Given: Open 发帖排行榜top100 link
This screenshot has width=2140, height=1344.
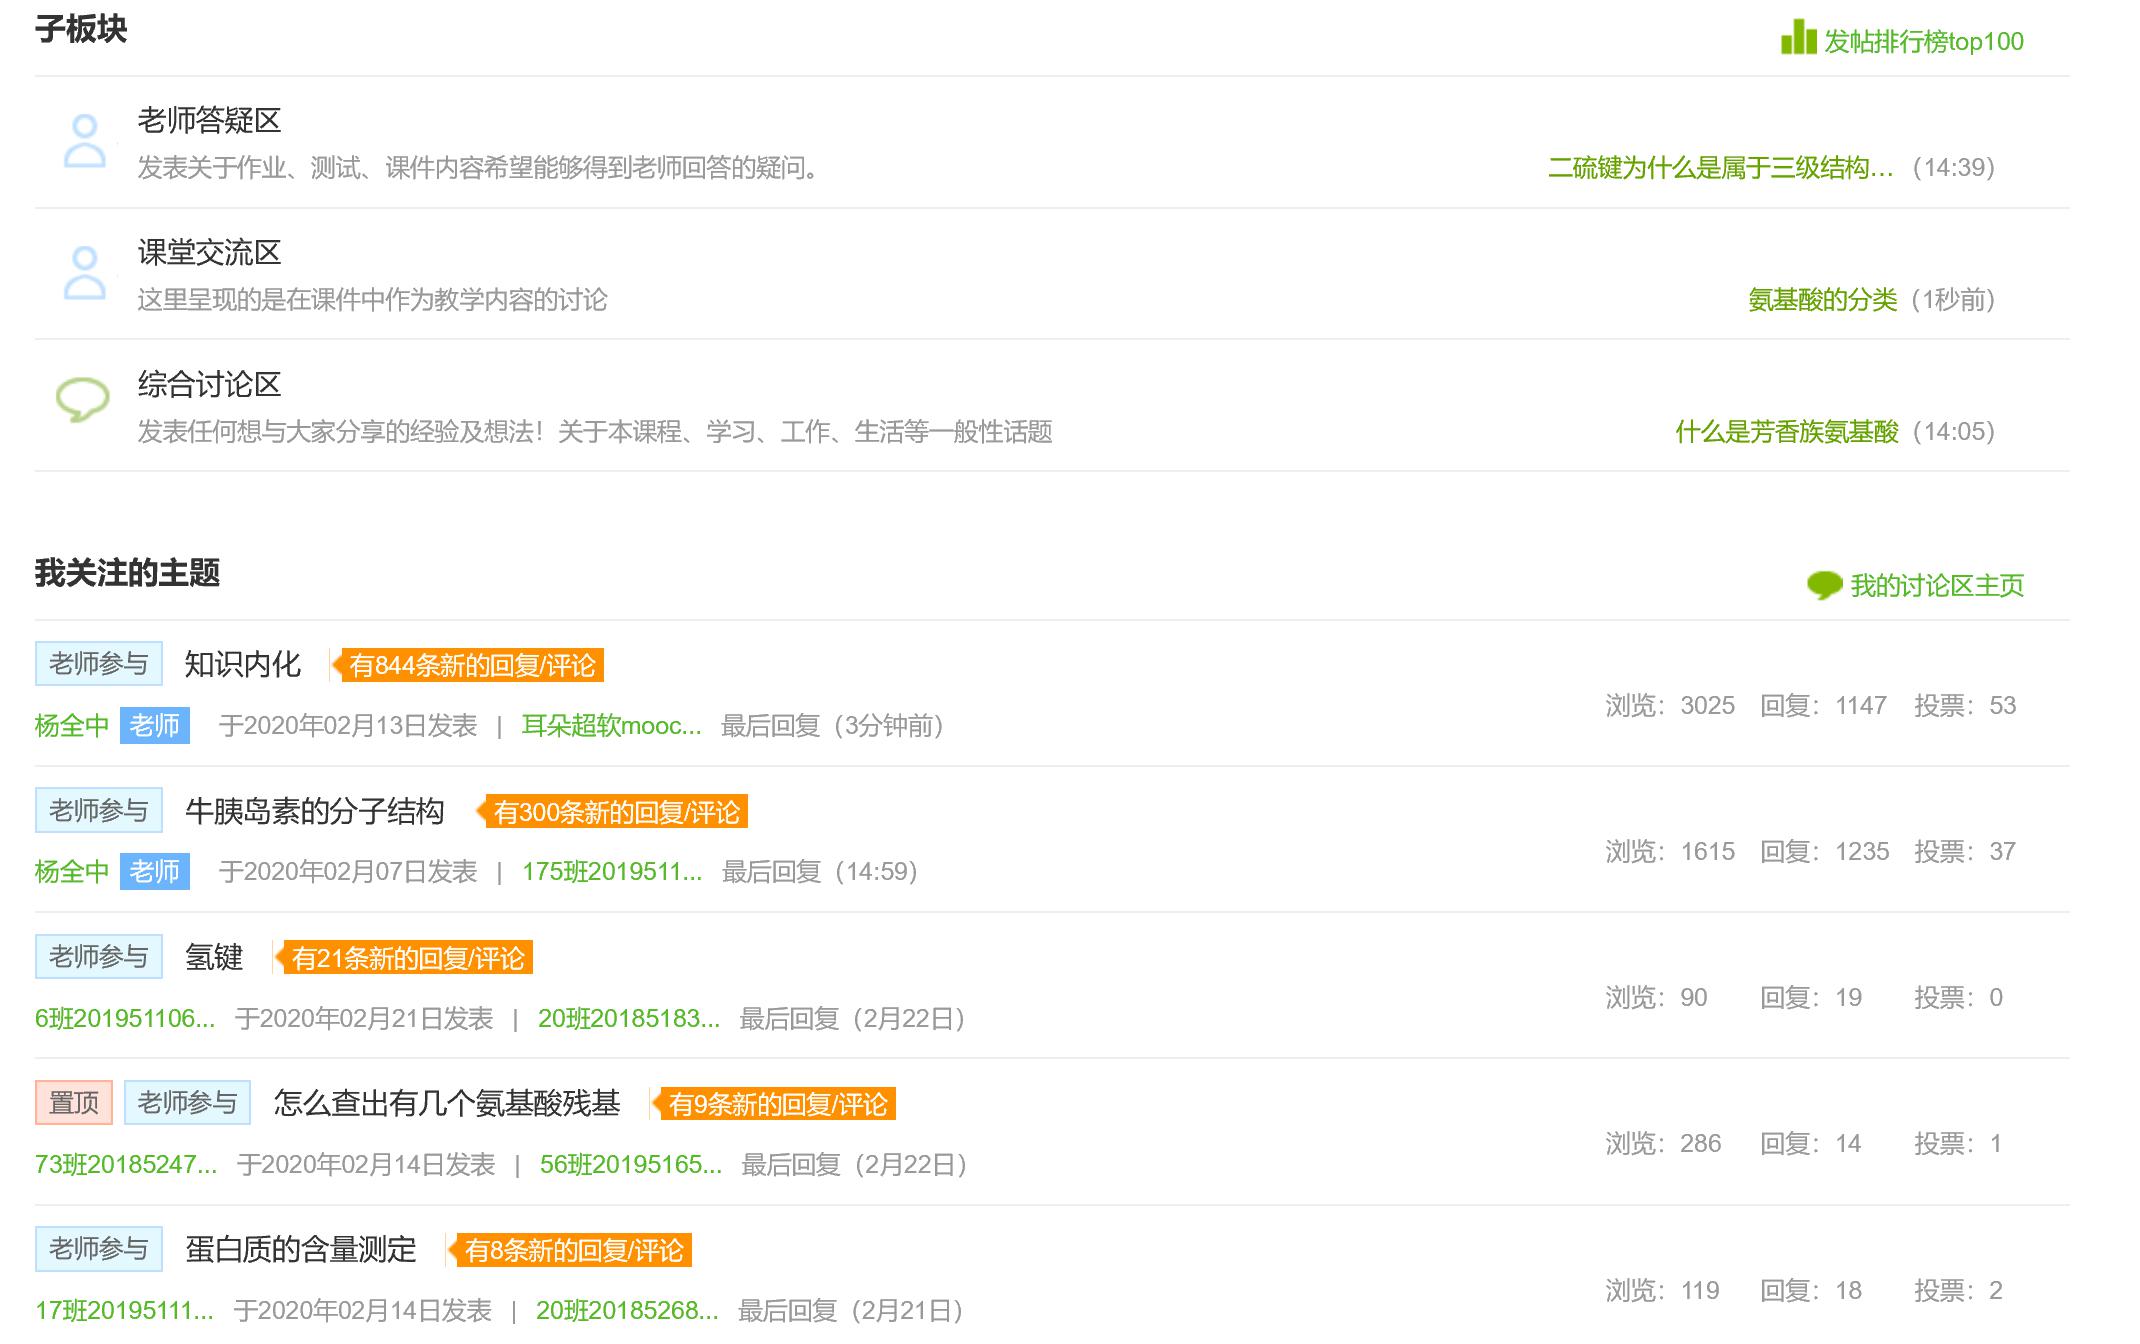Looking at the screenshot, I should 1923,42.
